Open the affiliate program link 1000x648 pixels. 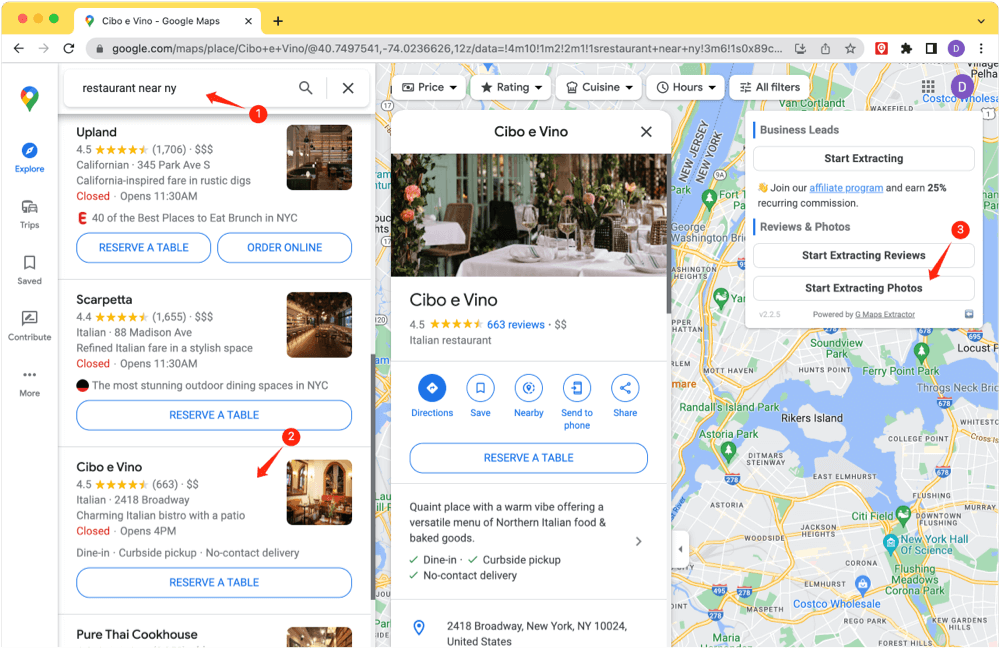(846, 188)
